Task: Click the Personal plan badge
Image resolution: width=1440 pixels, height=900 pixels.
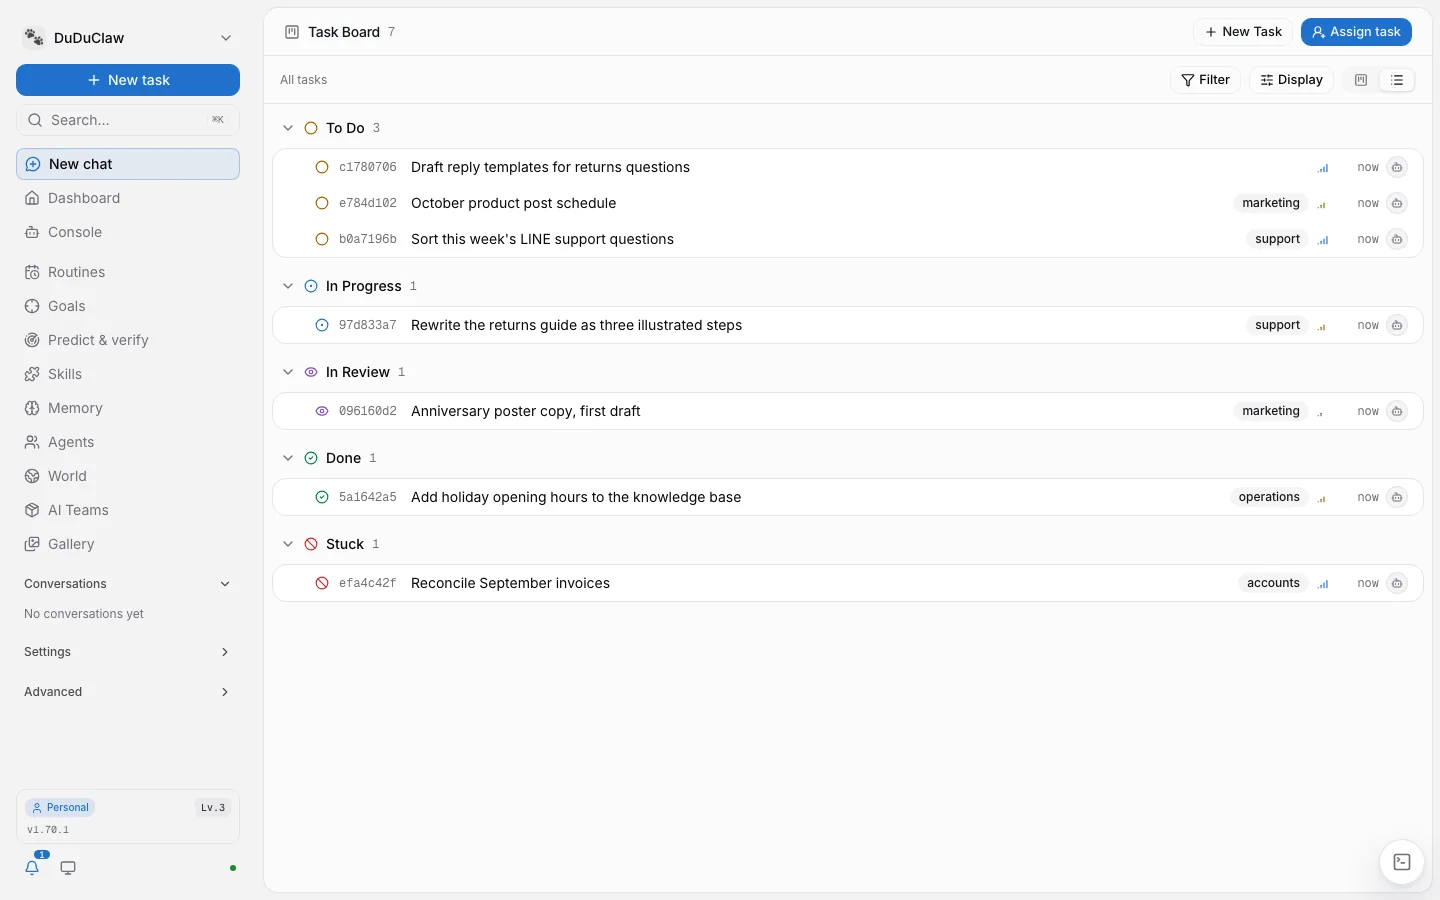Action: point(60,808)
